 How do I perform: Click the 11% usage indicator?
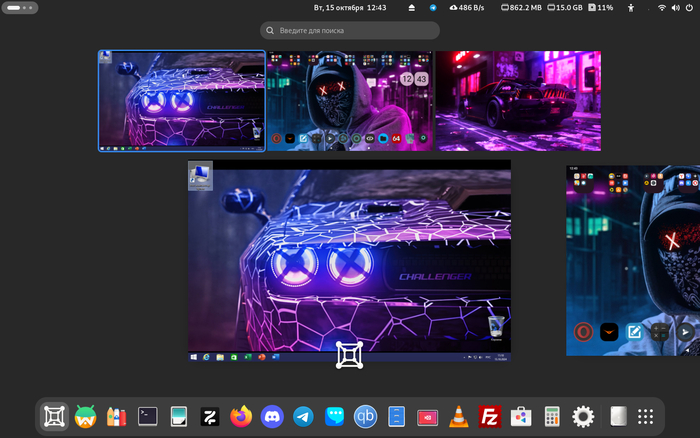coord(600,8)
